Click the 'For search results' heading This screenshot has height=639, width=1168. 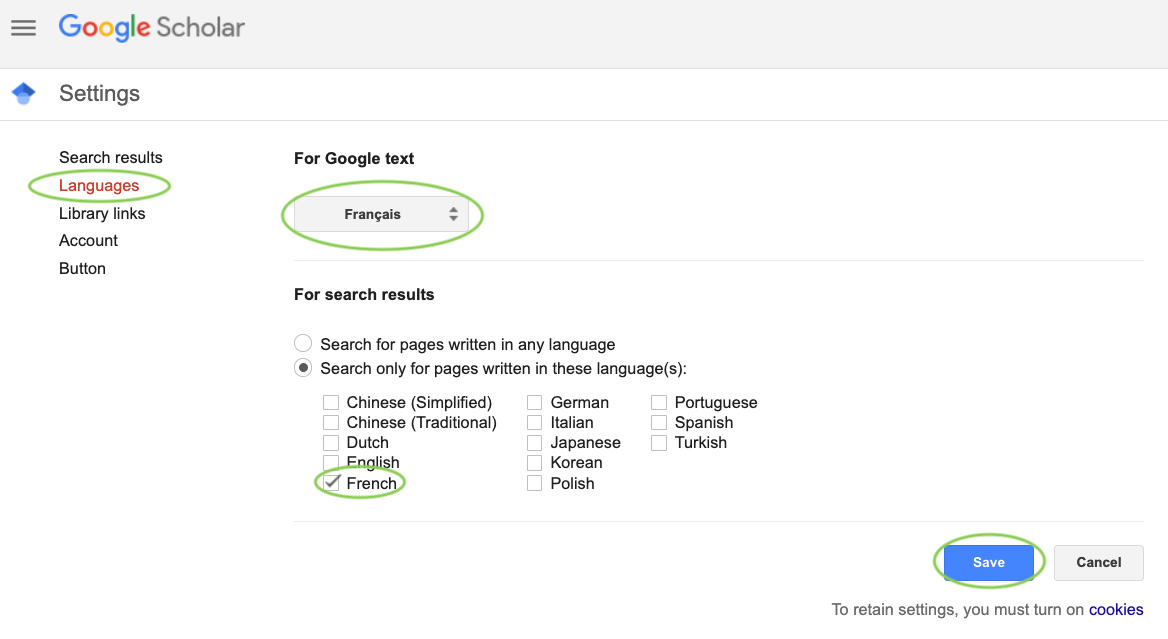pos(364,294)
